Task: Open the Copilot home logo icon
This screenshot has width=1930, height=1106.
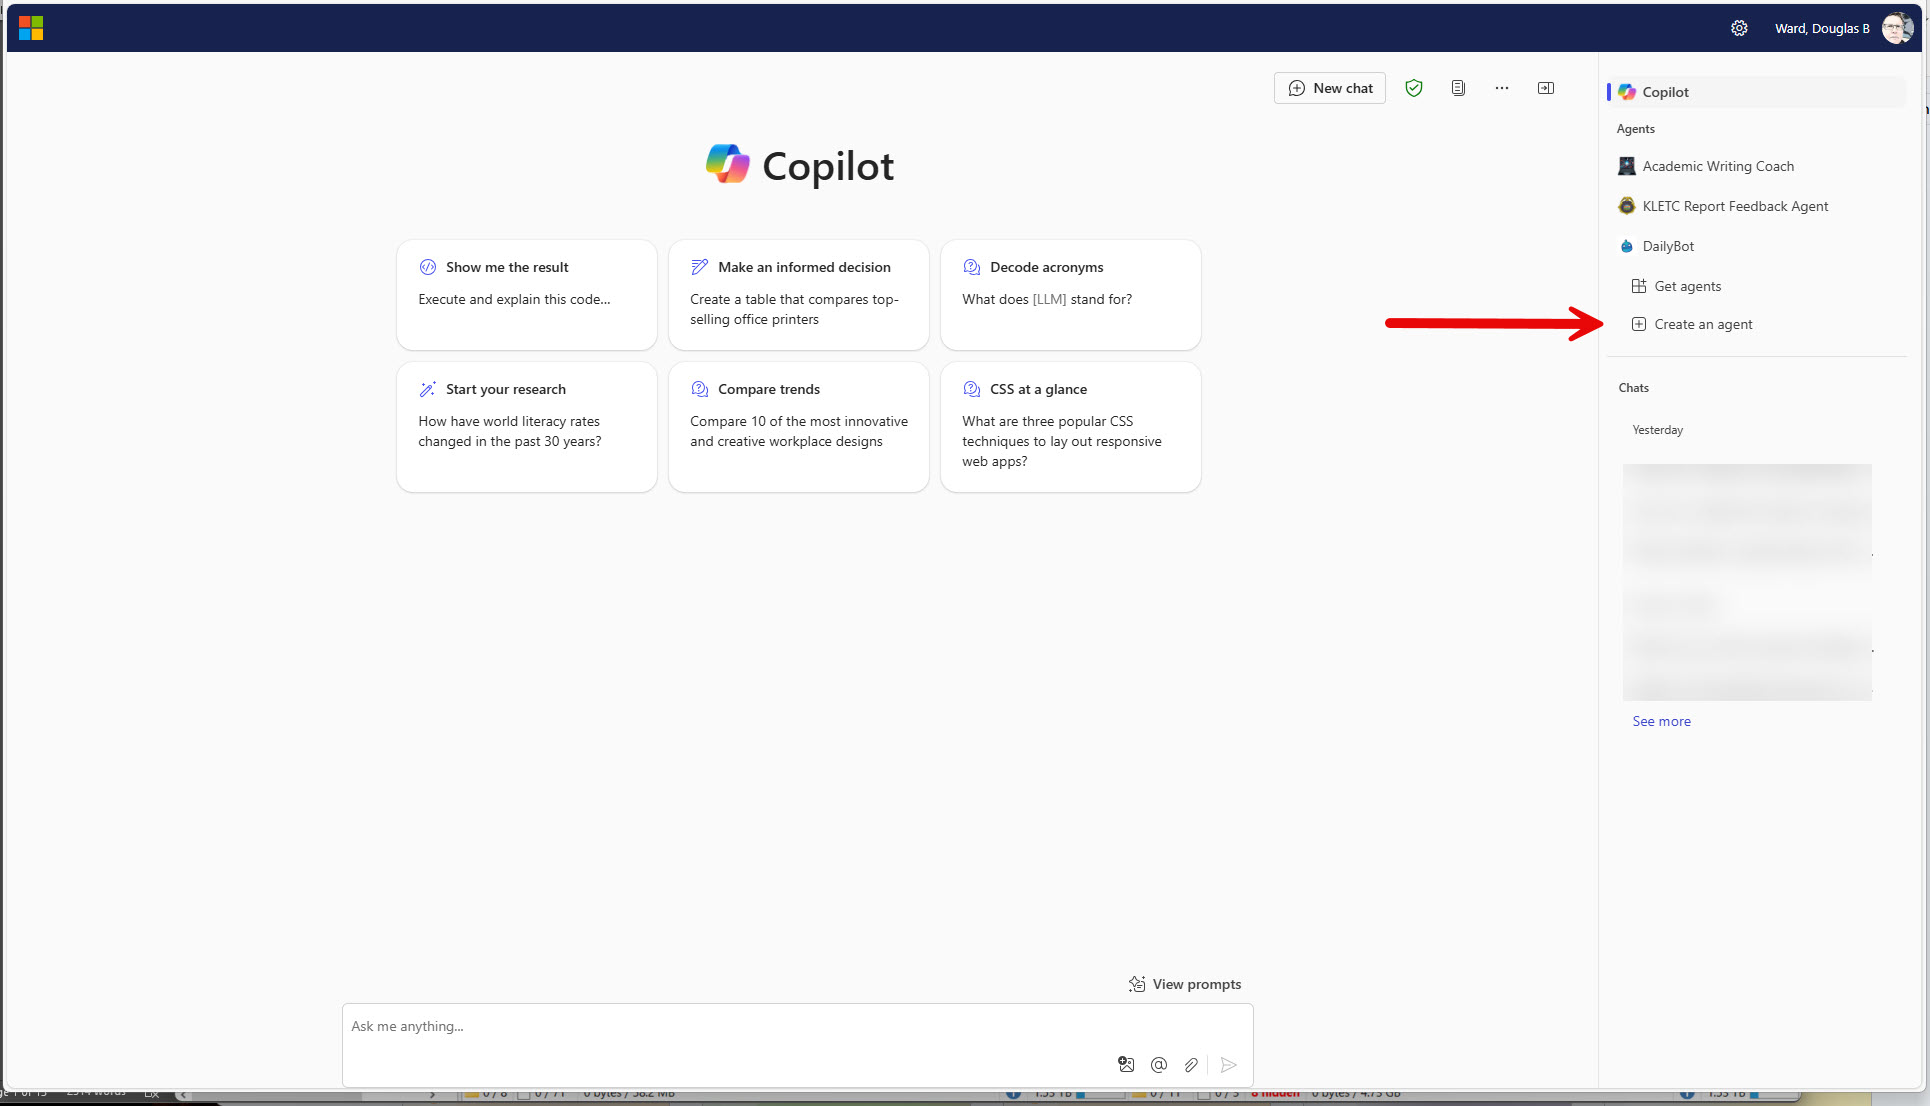Action: point(1627,91)
